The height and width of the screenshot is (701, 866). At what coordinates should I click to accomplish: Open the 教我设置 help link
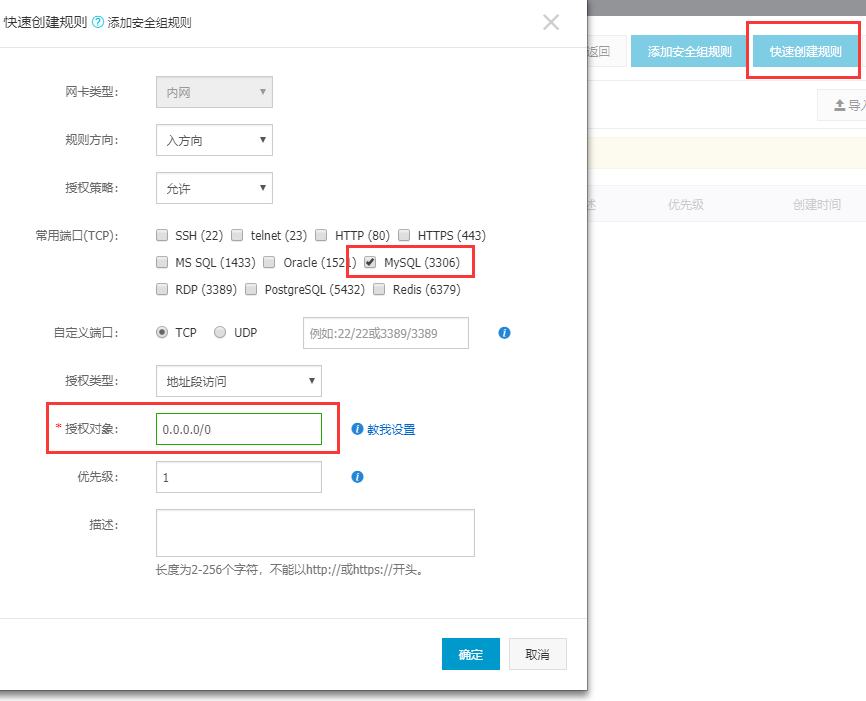[x=391, y=429]
